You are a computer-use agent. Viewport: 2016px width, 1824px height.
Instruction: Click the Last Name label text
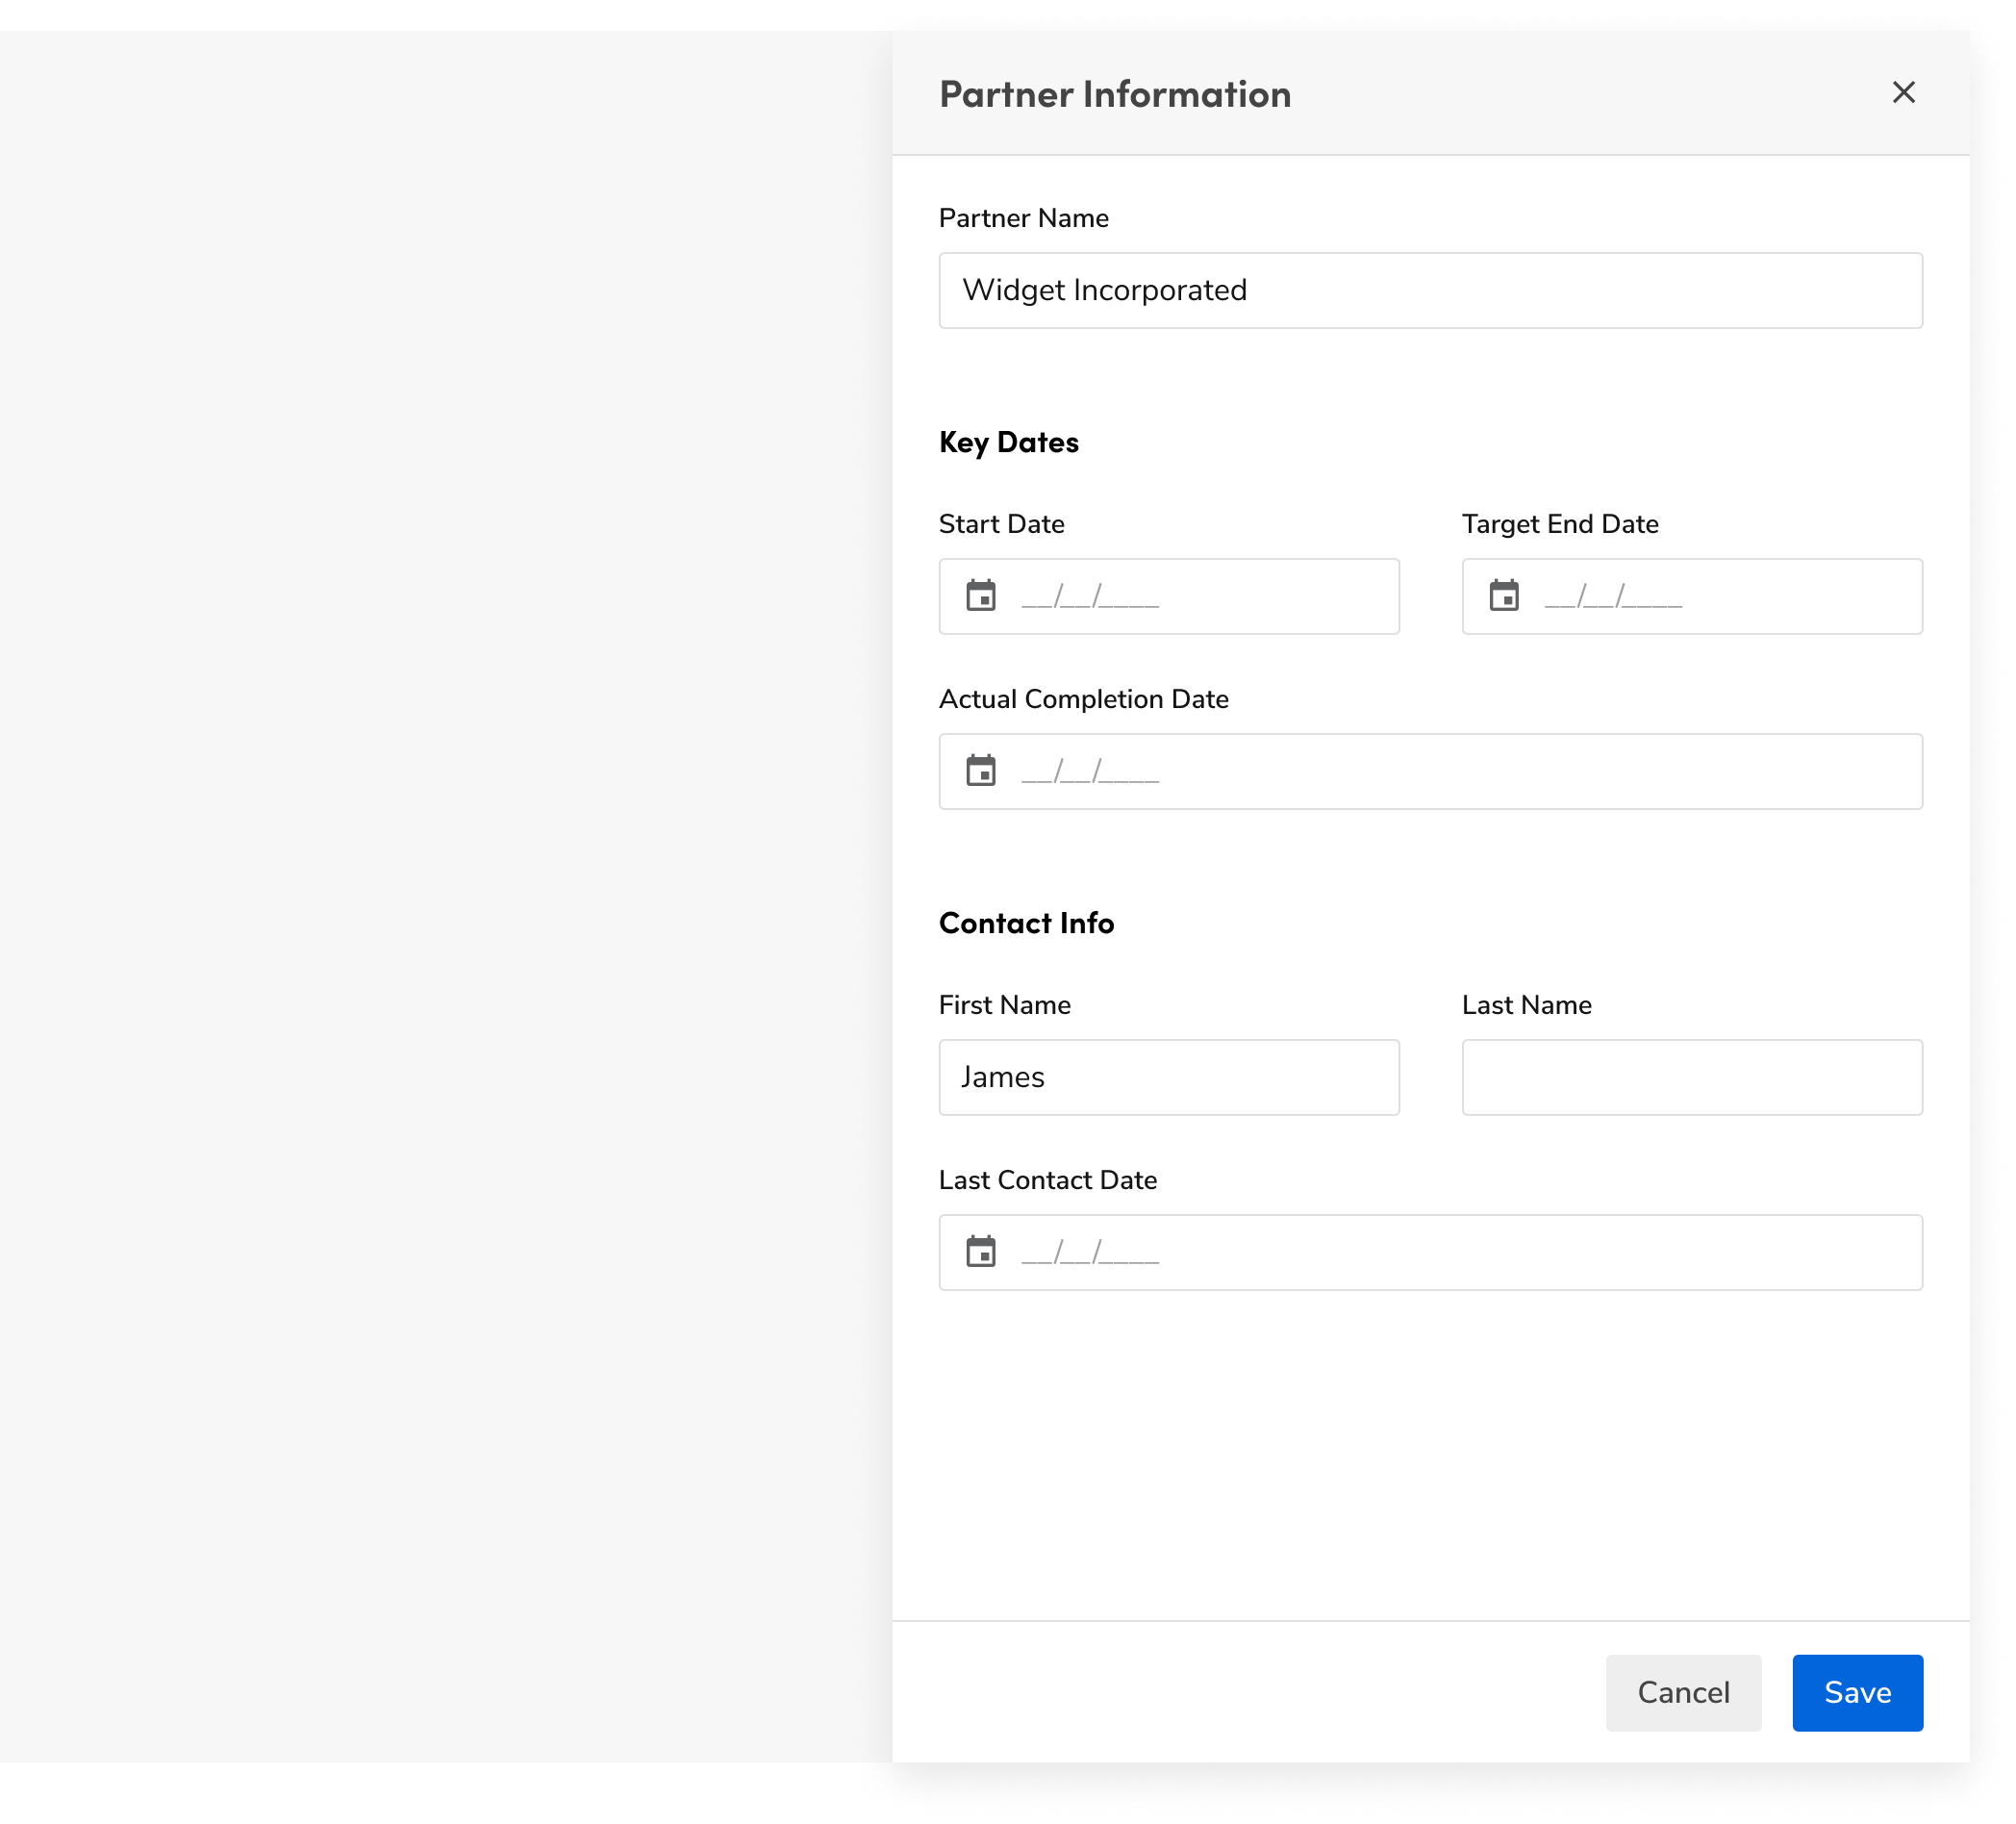pyautogui.click(x=1526, y=1005)
